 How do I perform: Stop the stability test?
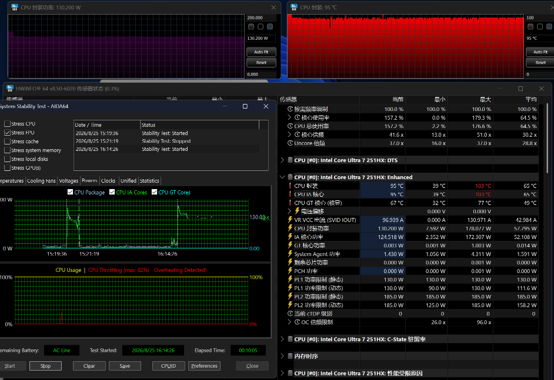pyautogui.click(x=46, y=366)
